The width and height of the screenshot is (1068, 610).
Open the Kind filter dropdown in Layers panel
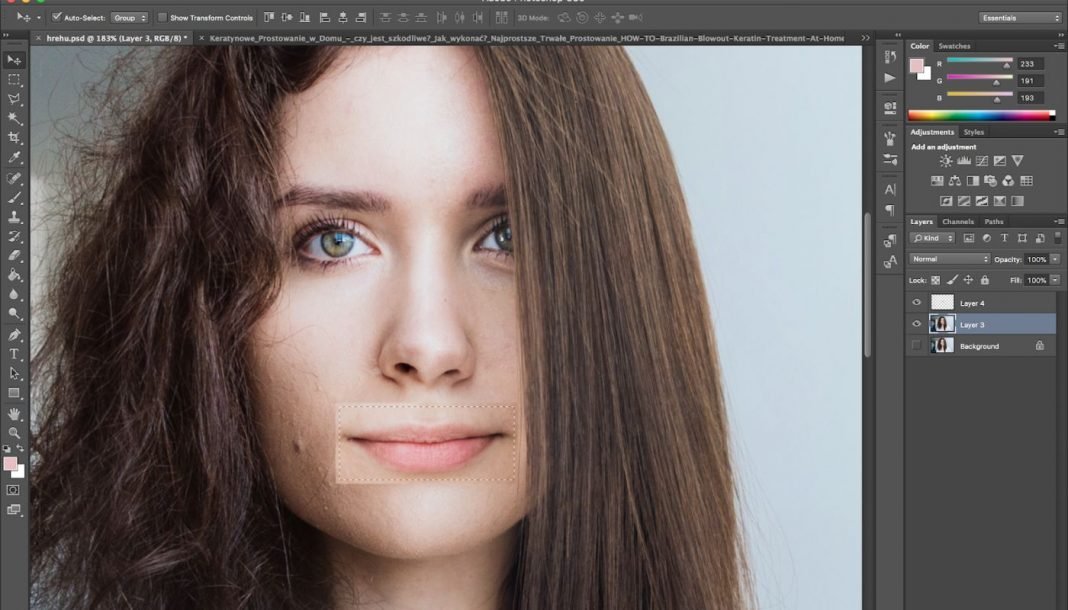point(932,237)
